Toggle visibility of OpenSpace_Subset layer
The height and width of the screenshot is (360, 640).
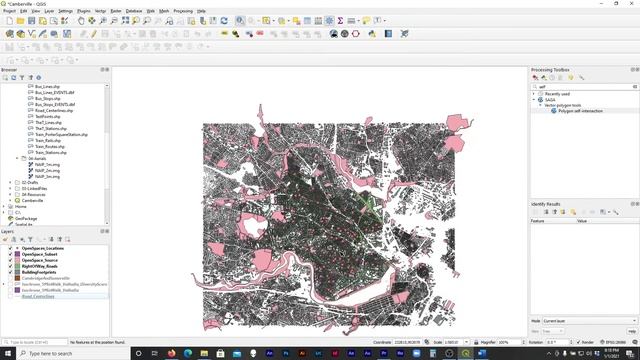11,254
